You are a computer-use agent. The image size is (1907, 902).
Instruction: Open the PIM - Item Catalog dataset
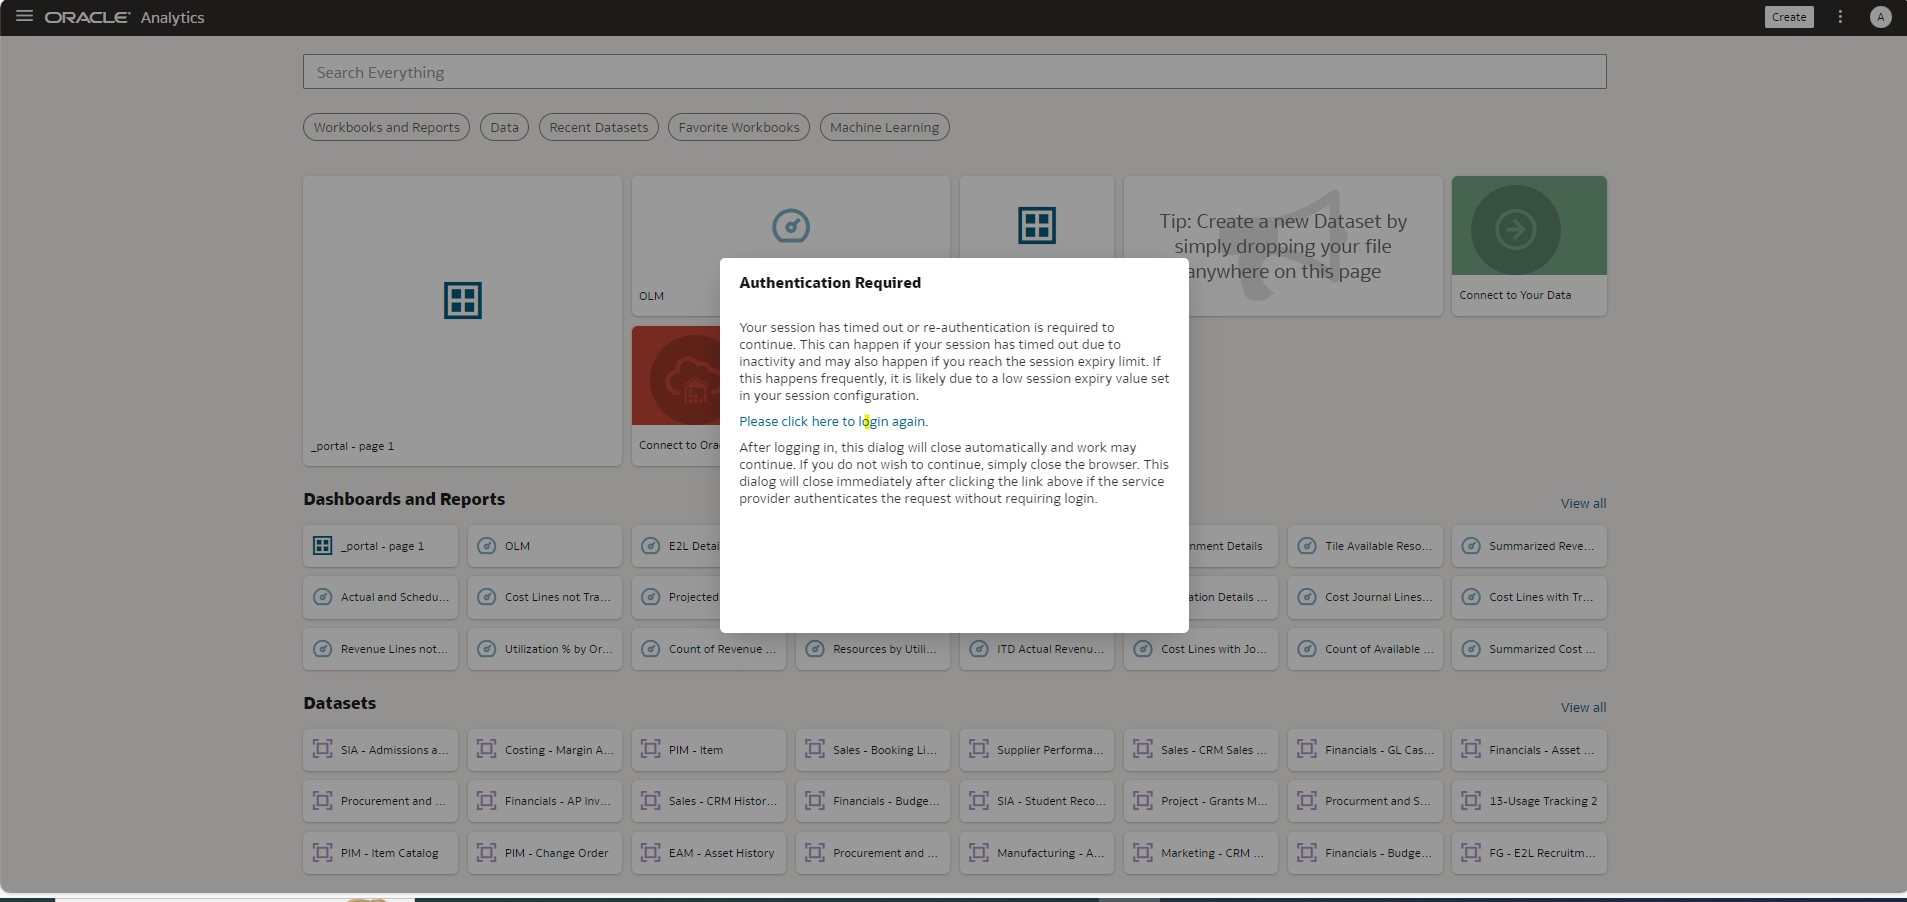pos(380,853)
